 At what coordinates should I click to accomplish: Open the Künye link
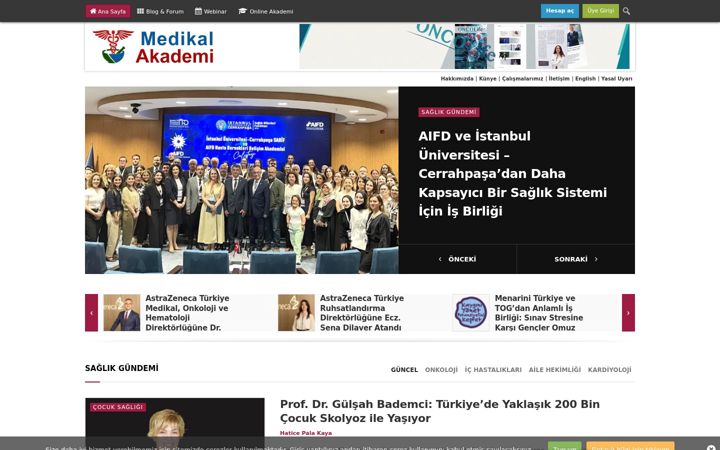point(488,79)
